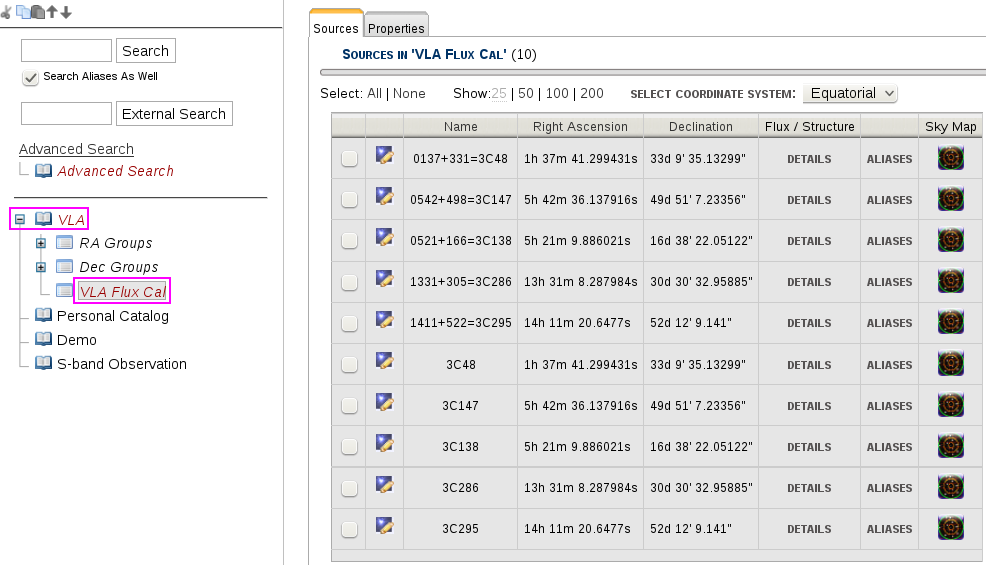
Task: Select the Sources tab
Action: pos(336,28)
